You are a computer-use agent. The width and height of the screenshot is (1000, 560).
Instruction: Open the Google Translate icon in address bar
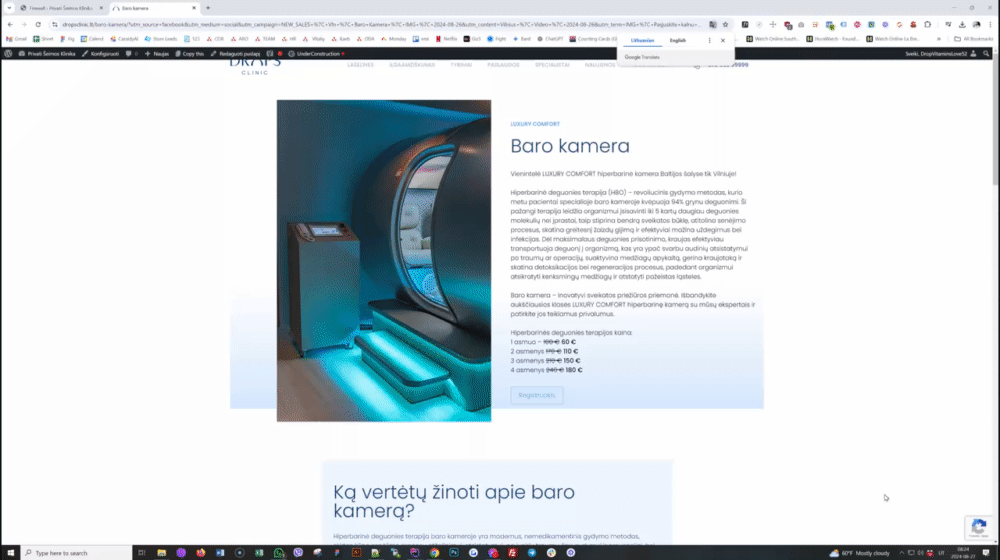coord(712,24)
